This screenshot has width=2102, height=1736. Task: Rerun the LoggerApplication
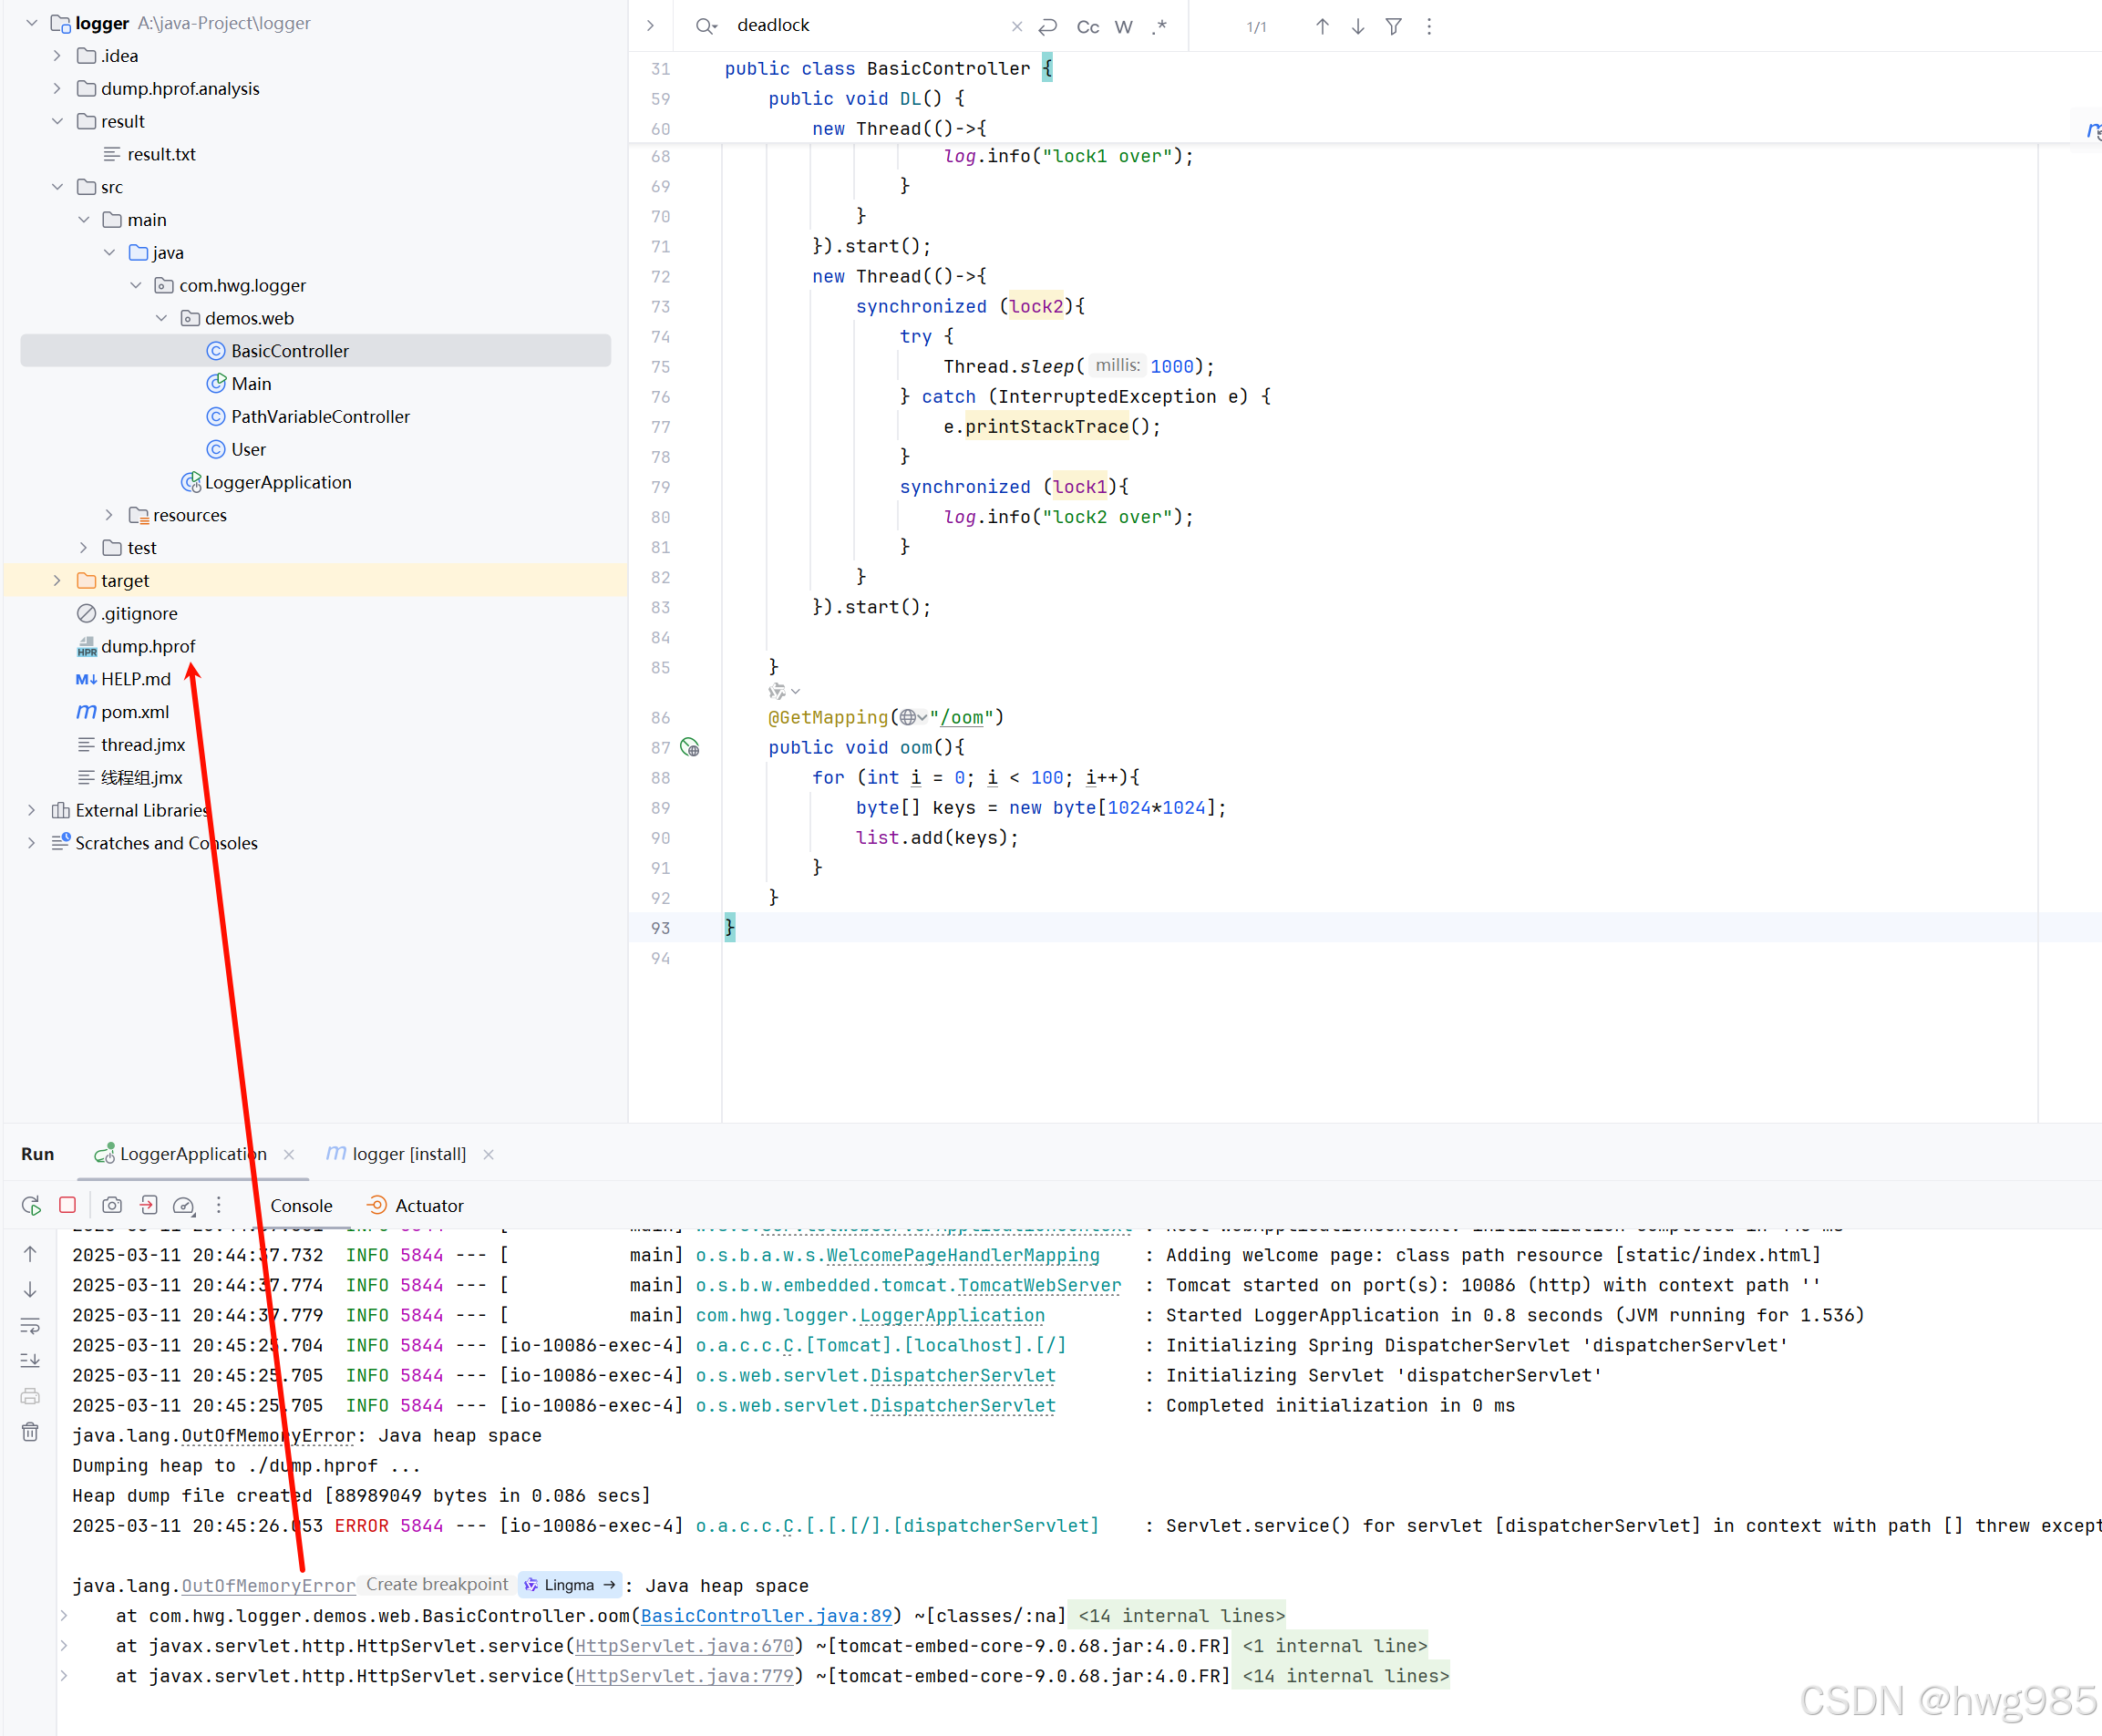[31, 1206]
